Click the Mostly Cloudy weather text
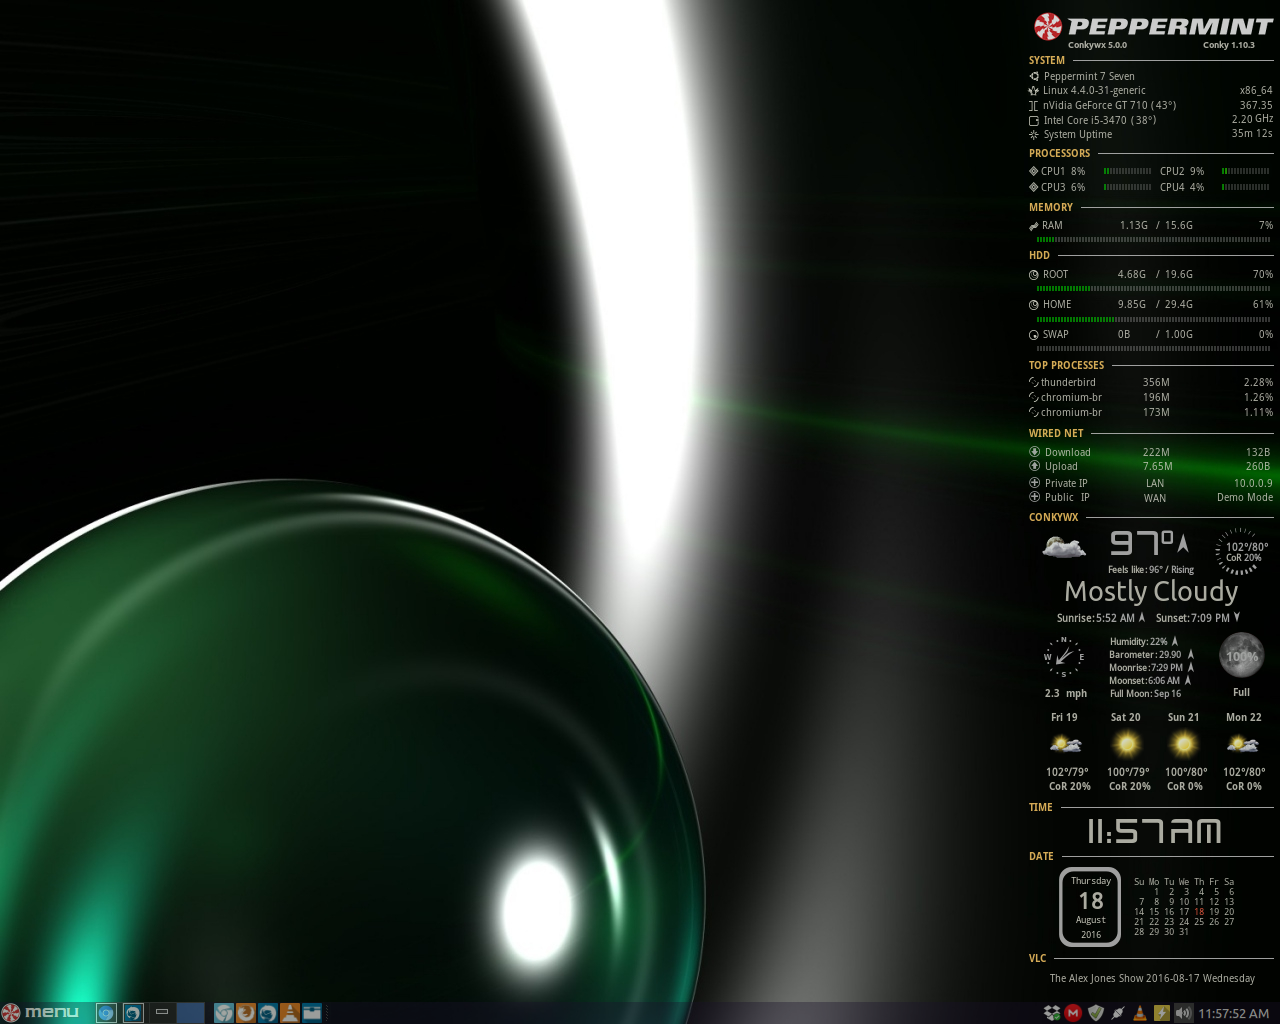This screenshot has width=1280, height=1024. point(1151,592)
